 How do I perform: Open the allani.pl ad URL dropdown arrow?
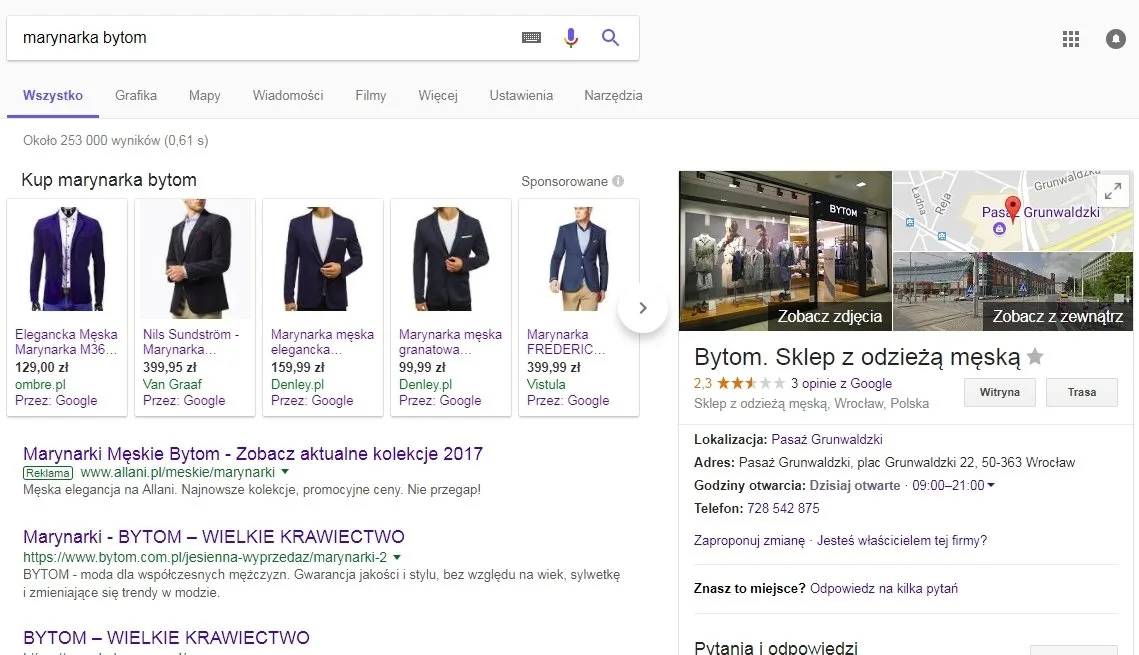point(285,472)
